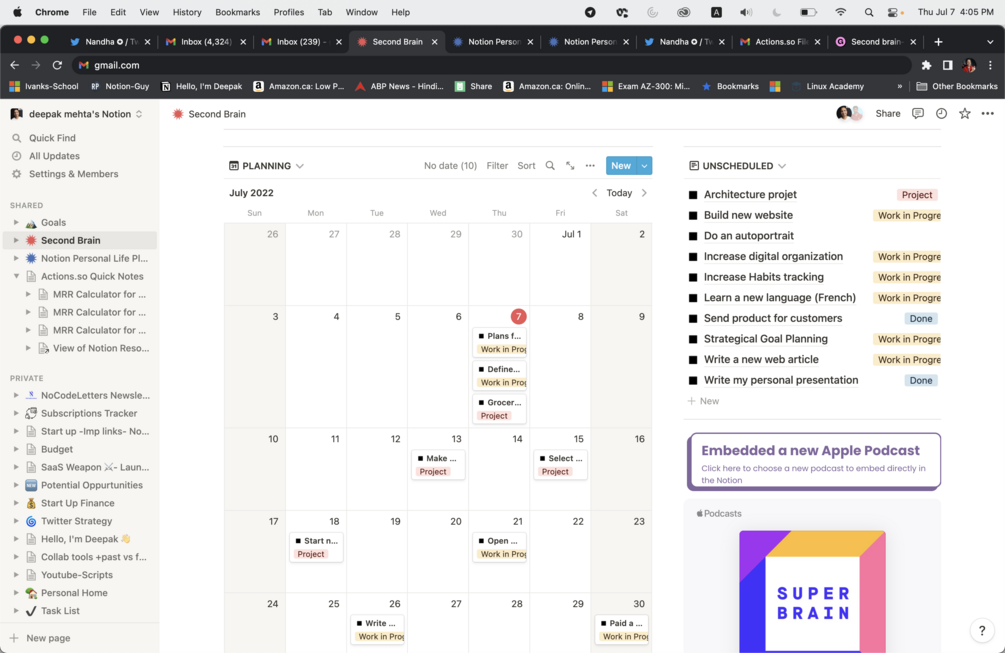Open macOS Spotlight search
Image resolution: width=1005 pixels, height=653 pixels.
point(868,12)
